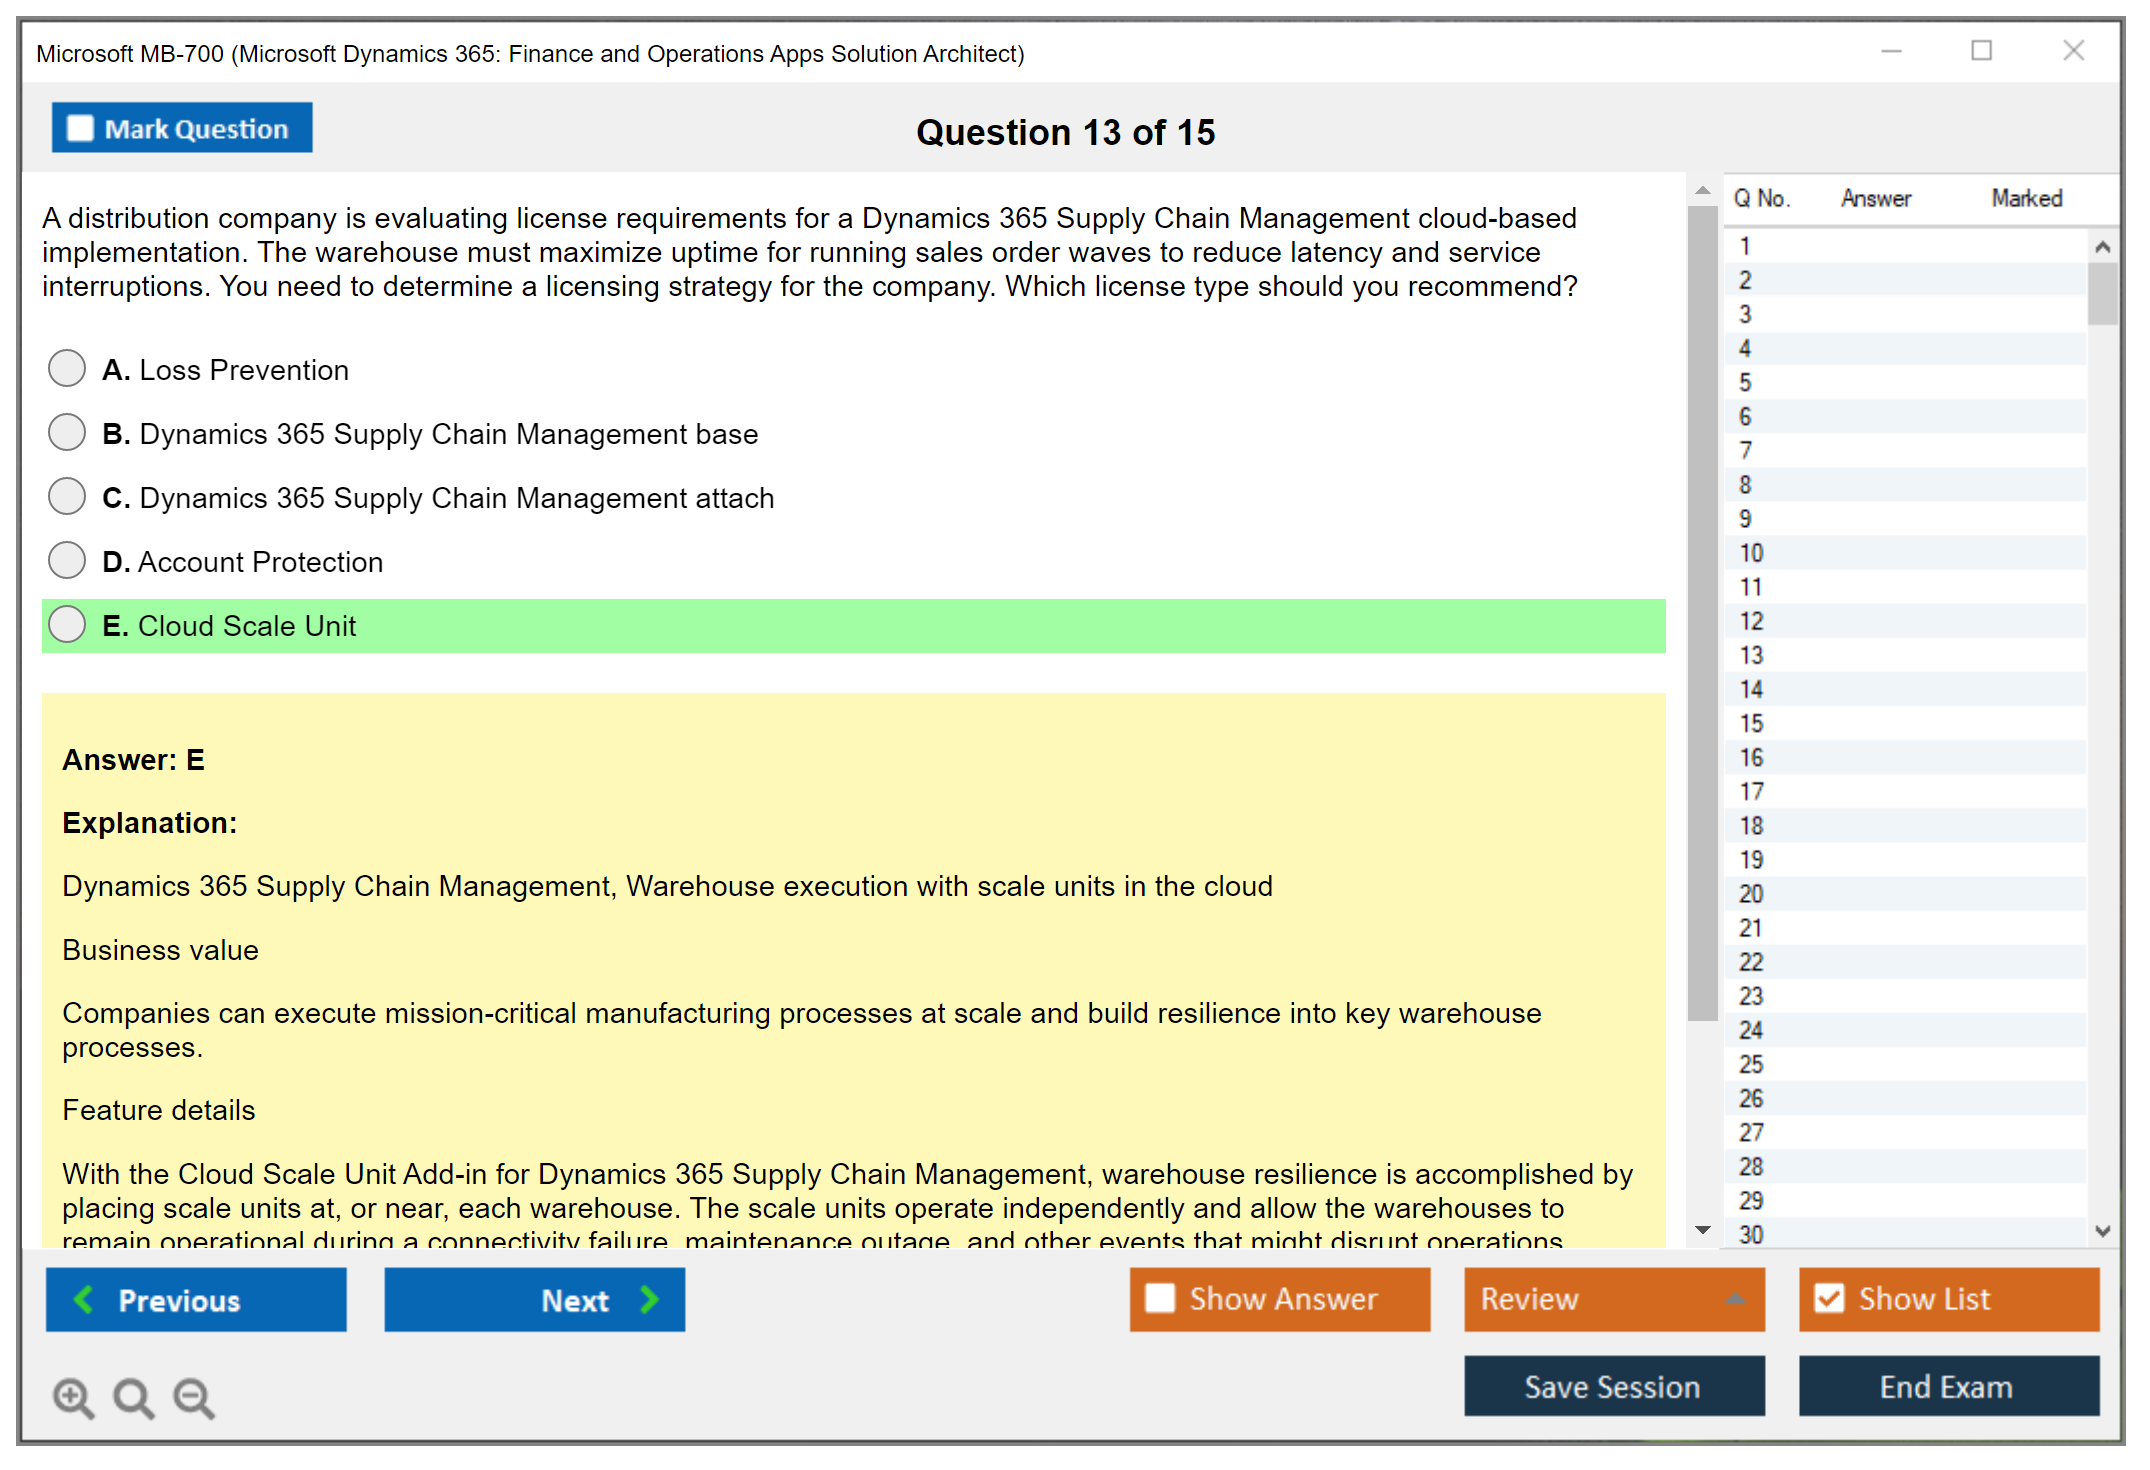Select question 13 in the list
The image size is (2150, 1470).
click(1751, 655)
